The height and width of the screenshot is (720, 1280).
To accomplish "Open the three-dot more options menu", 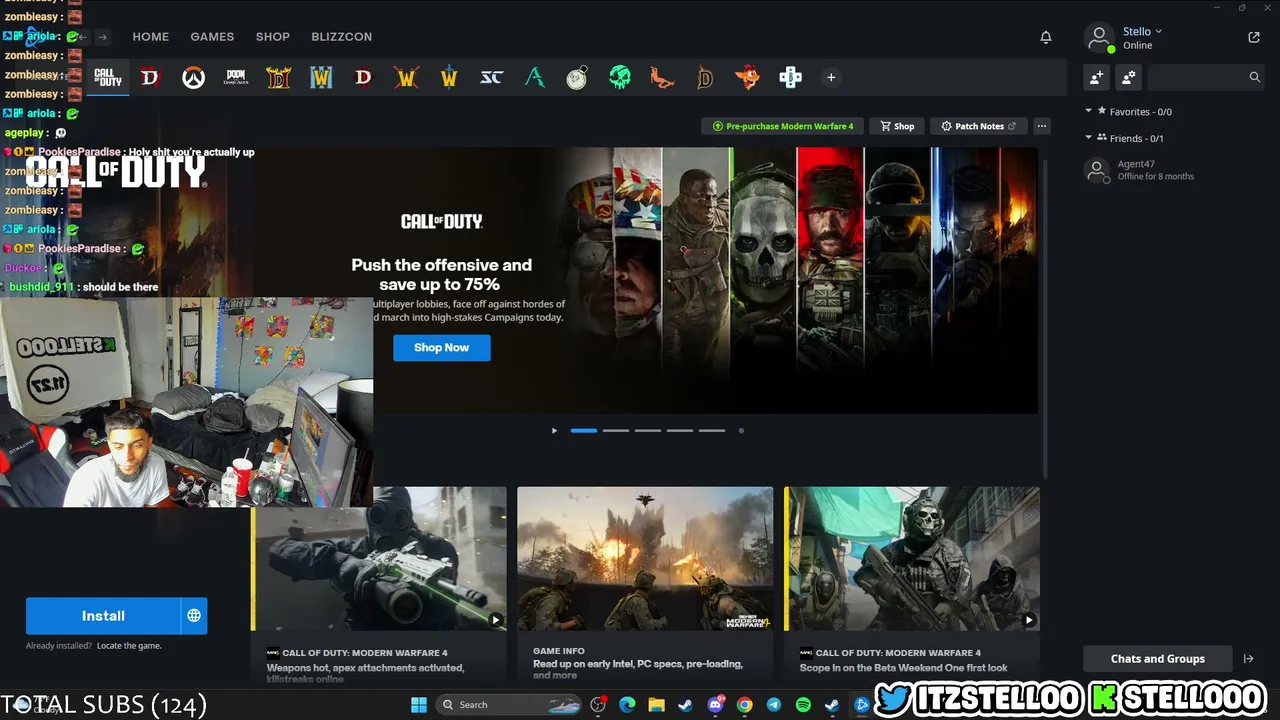I will (x=1042, y=126).
